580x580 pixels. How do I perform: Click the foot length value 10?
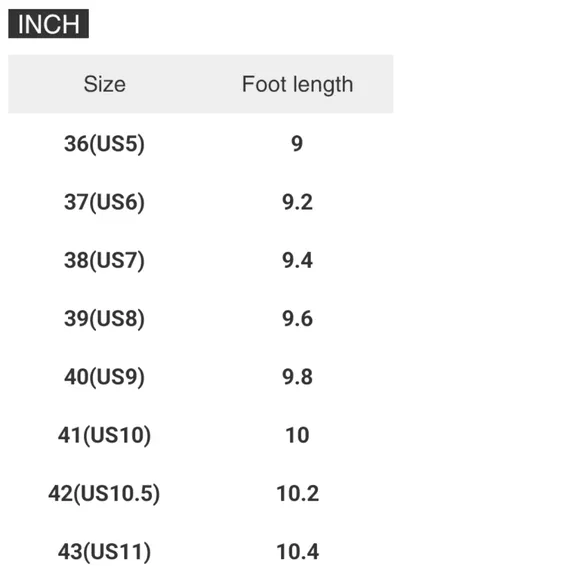[297, 435]
